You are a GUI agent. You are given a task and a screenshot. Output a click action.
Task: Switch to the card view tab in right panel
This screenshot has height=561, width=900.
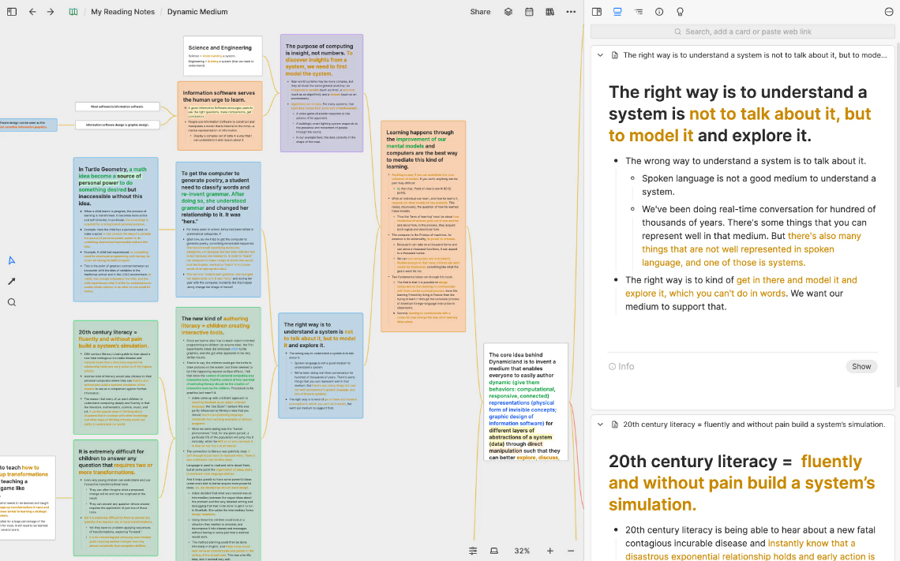click(x=617, y=12)
